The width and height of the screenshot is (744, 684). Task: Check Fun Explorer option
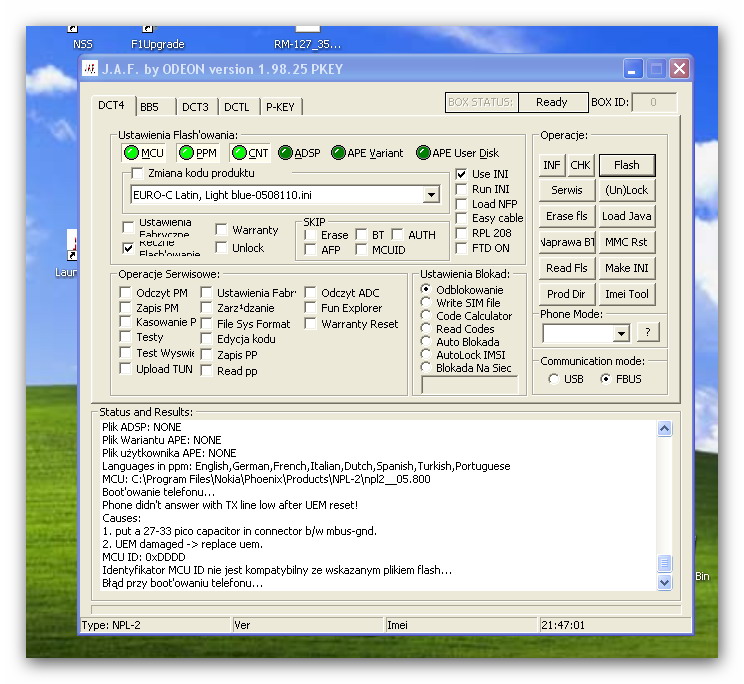[x=310, y=308]
